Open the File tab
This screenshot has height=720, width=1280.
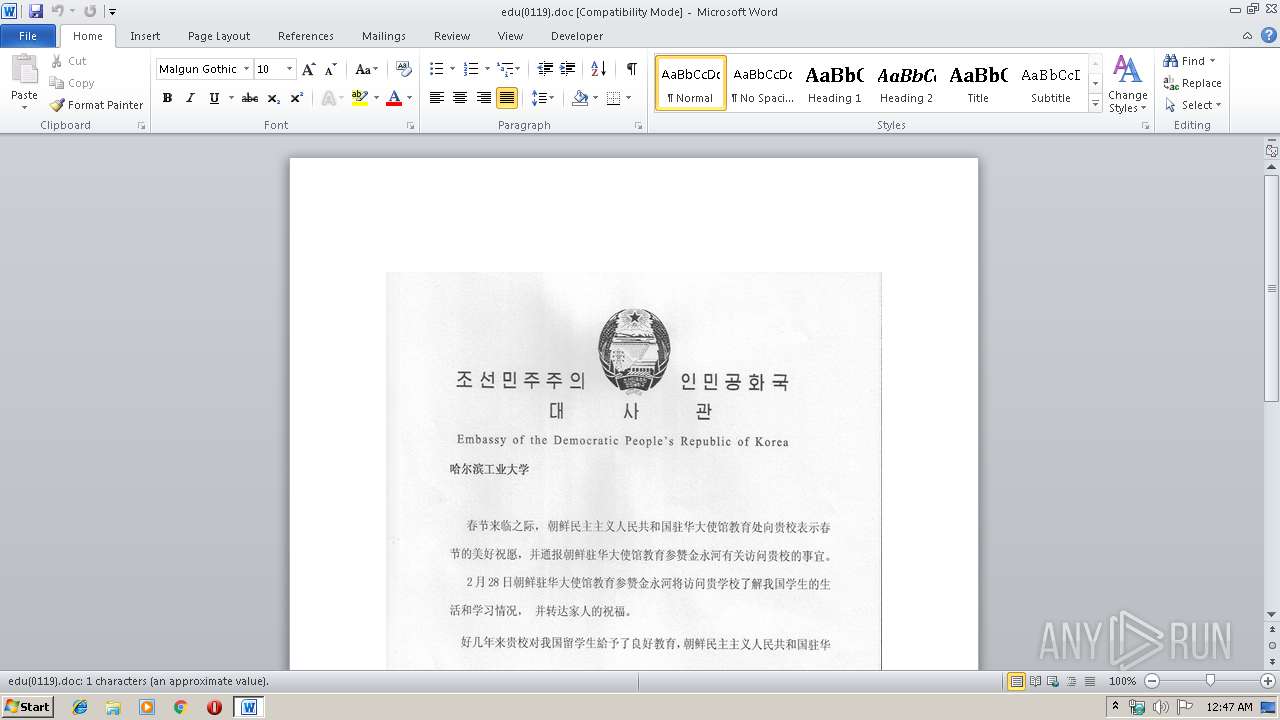[x=28, y=36]
